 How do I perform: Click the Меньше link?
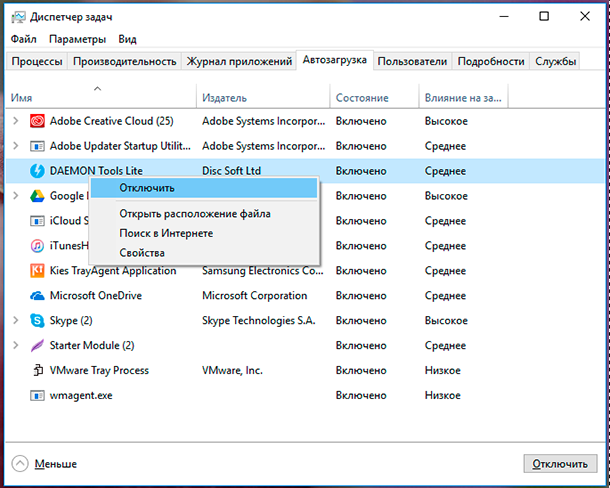pyautogui.click(x=56, y=464)
